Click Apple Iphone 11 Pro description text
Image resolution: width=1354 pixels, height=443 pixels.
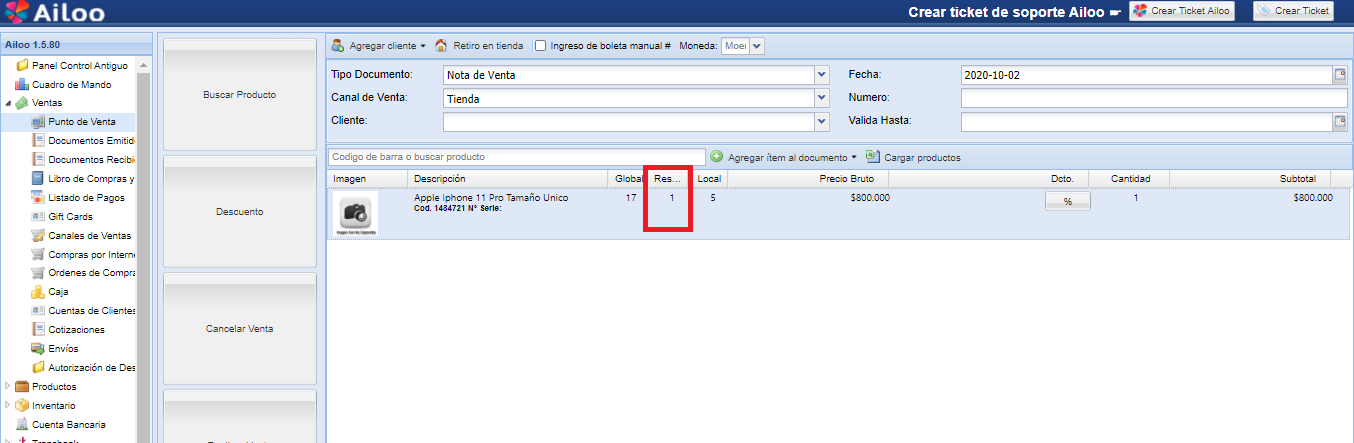(491, 198)
